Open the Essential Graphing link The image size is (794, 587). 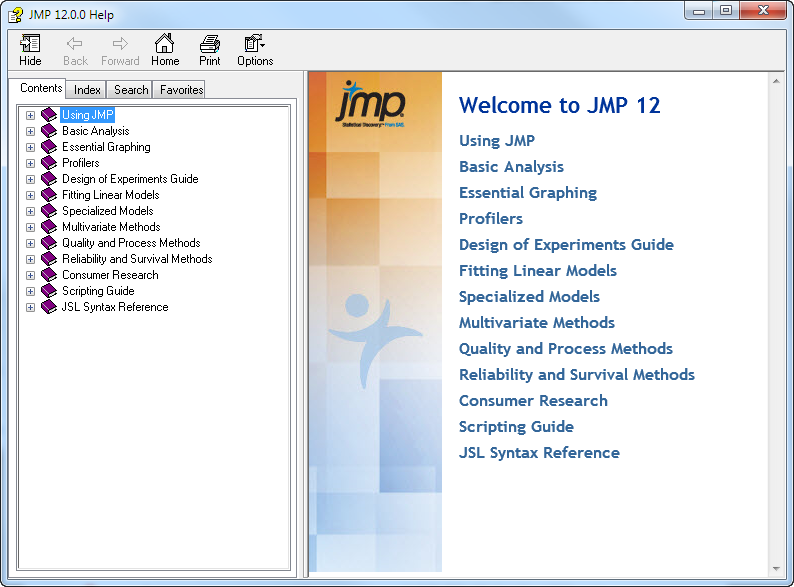tap(528, 193)
